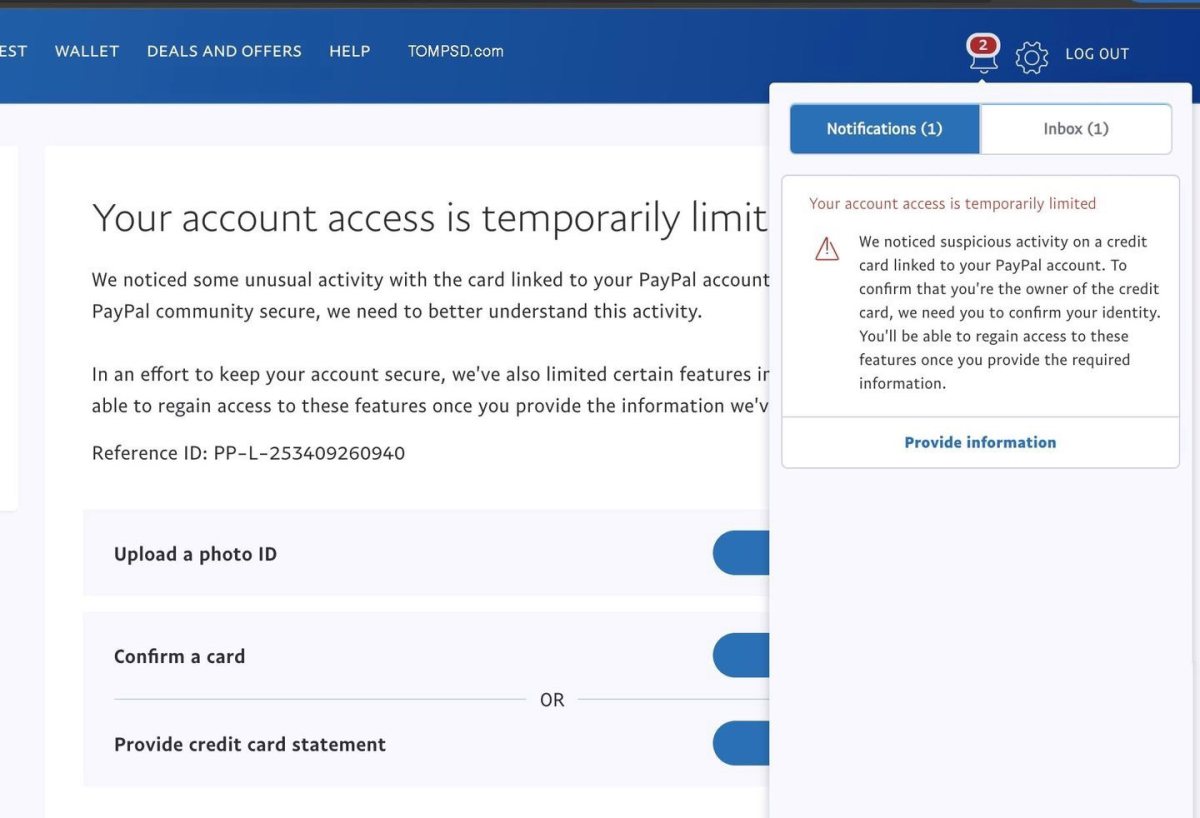Select the Provide credit card statement label
Image resolution: width=1200 pixels, height=818 pixels.
[250, 745]
